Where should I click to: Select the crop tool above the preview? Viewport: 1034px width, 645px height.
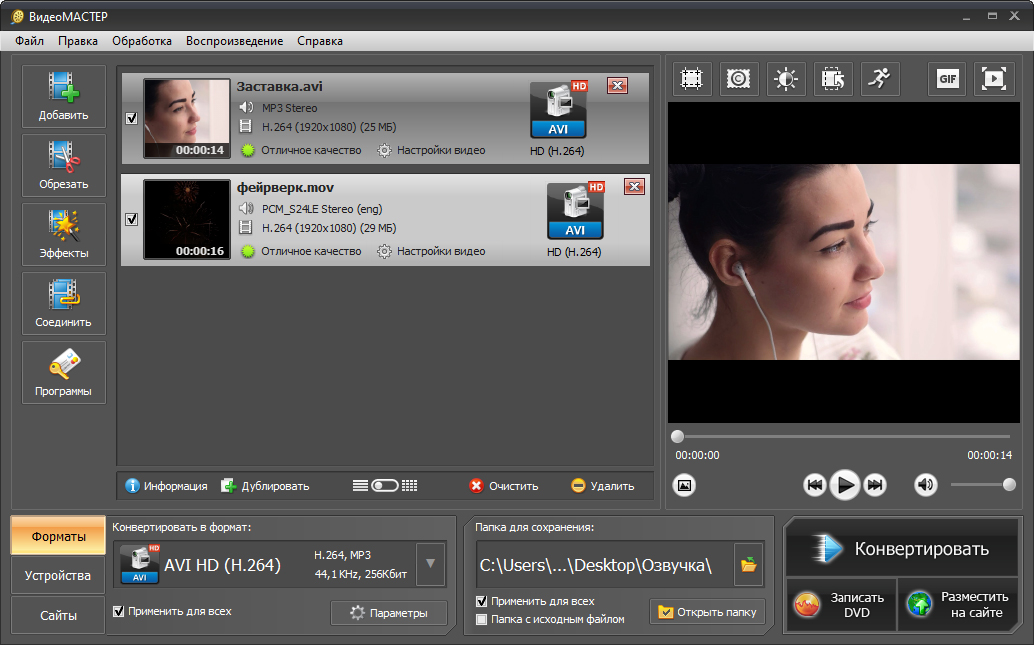(x=691, y=79)
